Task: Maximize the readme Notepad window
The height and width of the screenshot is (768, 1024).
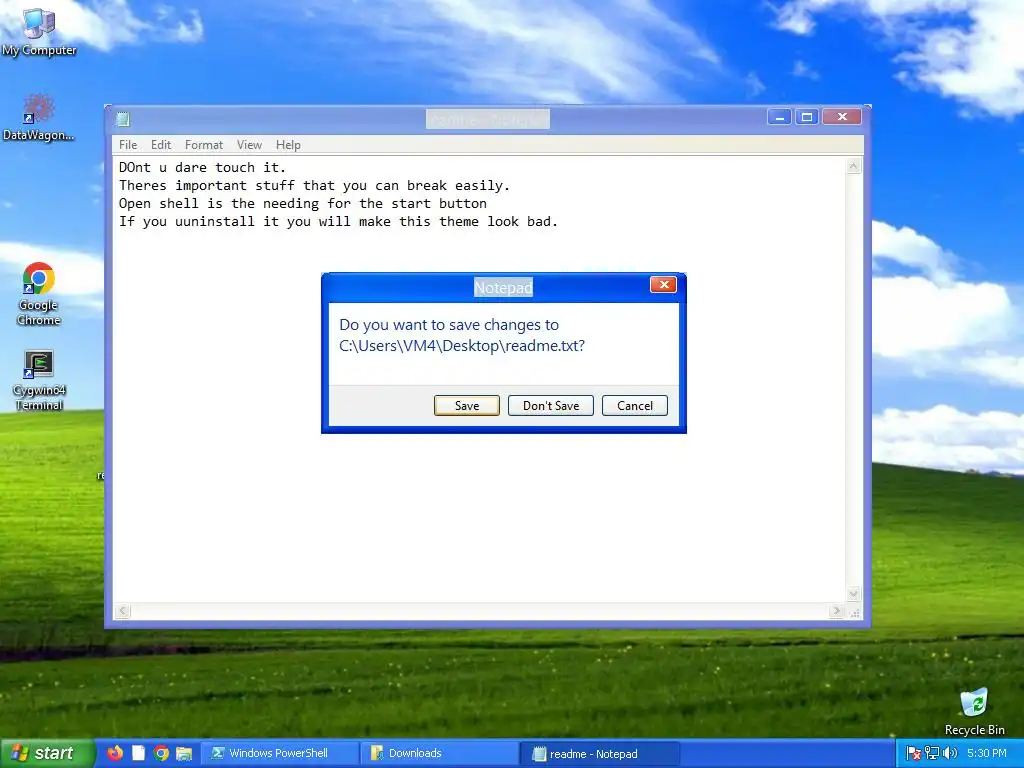Action: 807,117
